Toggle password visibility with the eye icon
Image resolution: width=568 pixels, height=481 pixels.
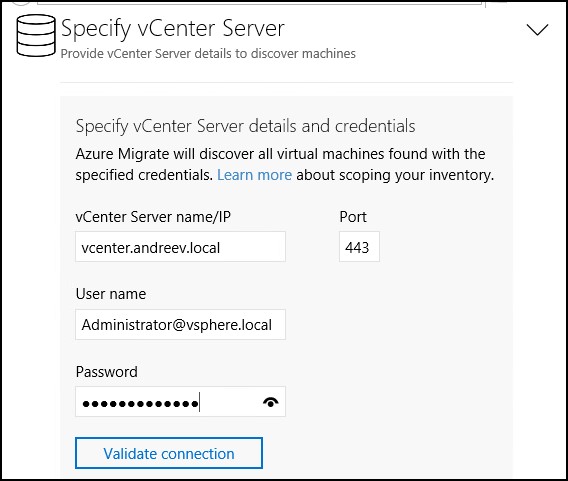pos(271,402)
